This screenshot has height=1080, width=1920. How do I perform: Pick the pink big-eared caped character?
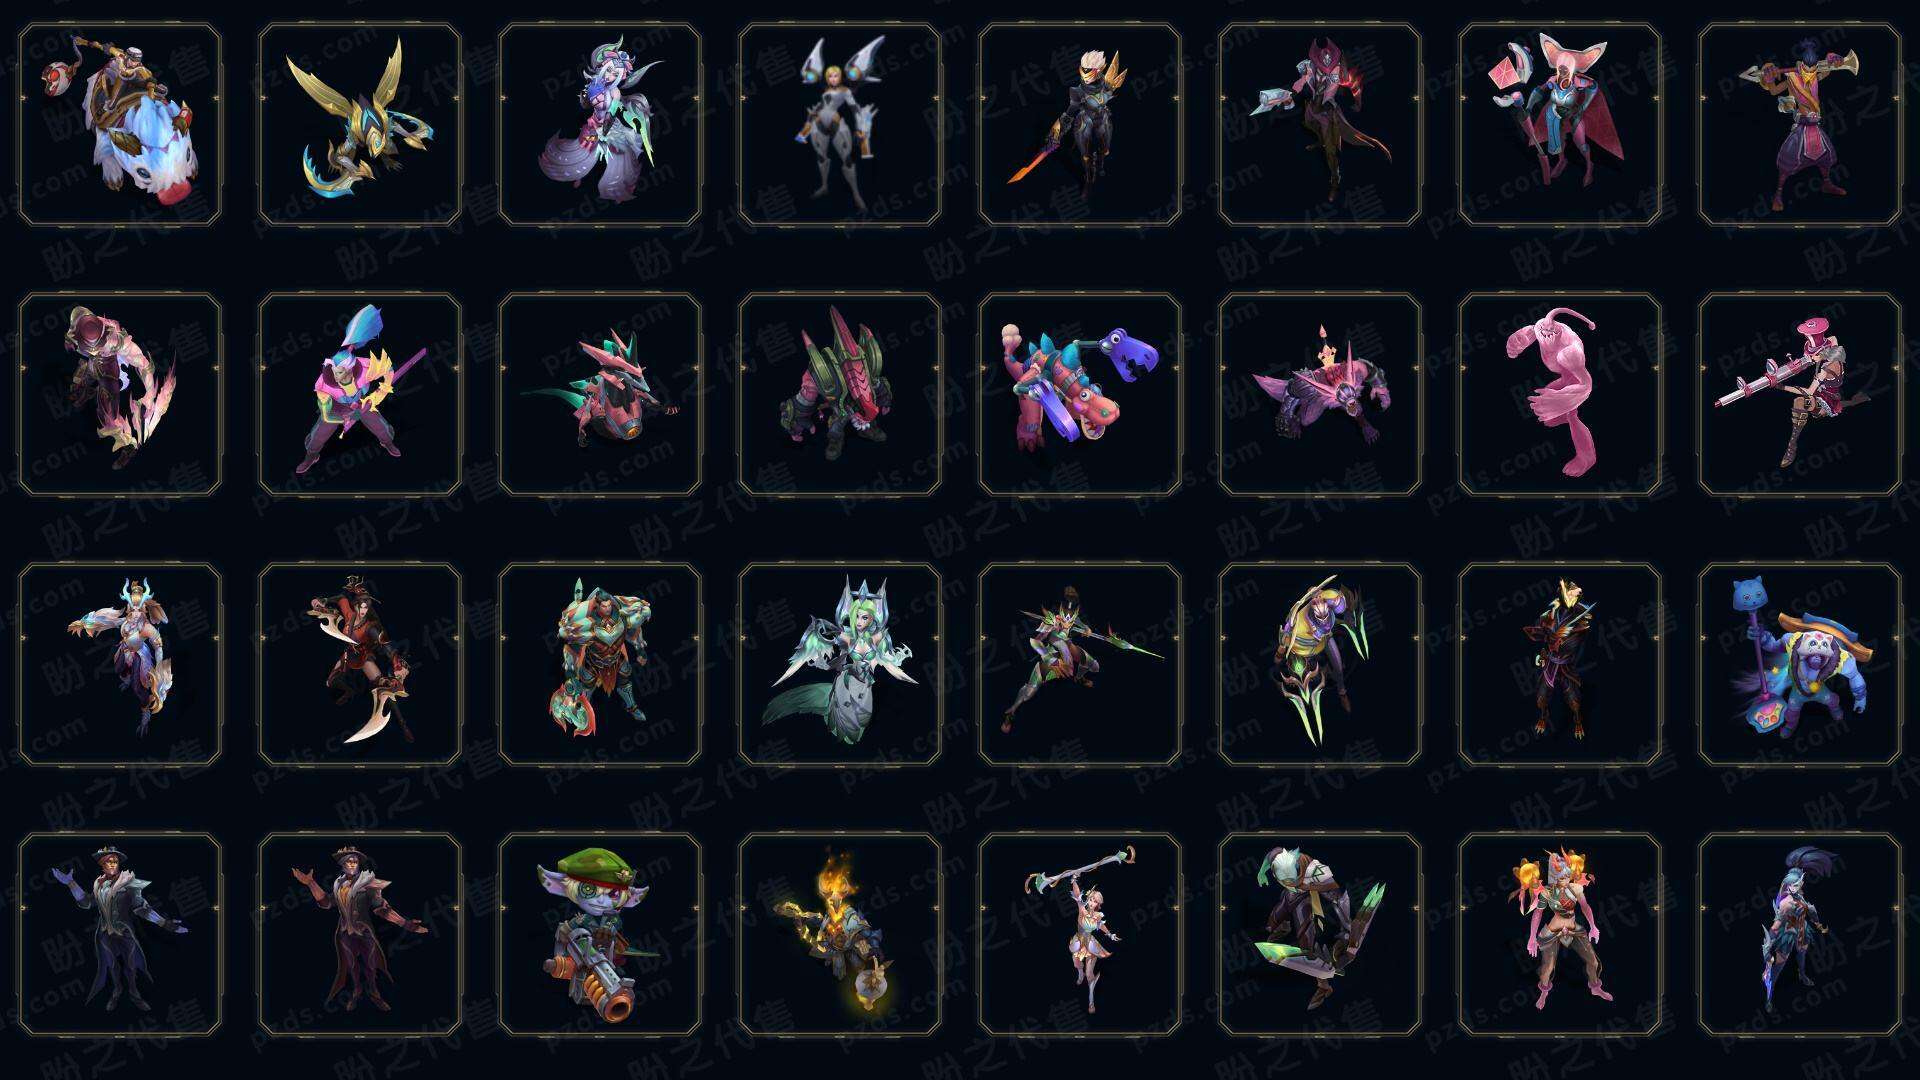(1560, 125)
